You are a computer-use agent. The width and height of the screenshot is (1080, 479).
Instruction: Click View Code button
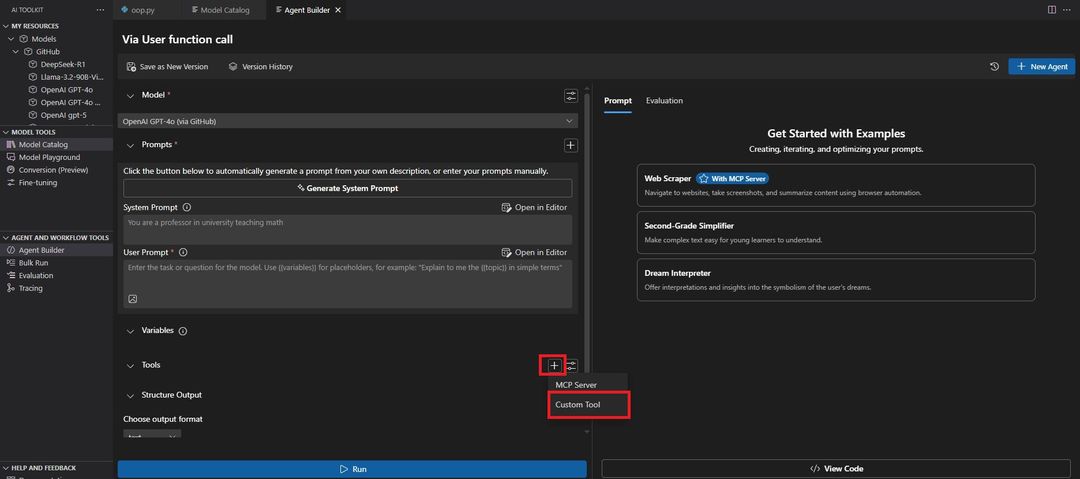tap(836, 469)
